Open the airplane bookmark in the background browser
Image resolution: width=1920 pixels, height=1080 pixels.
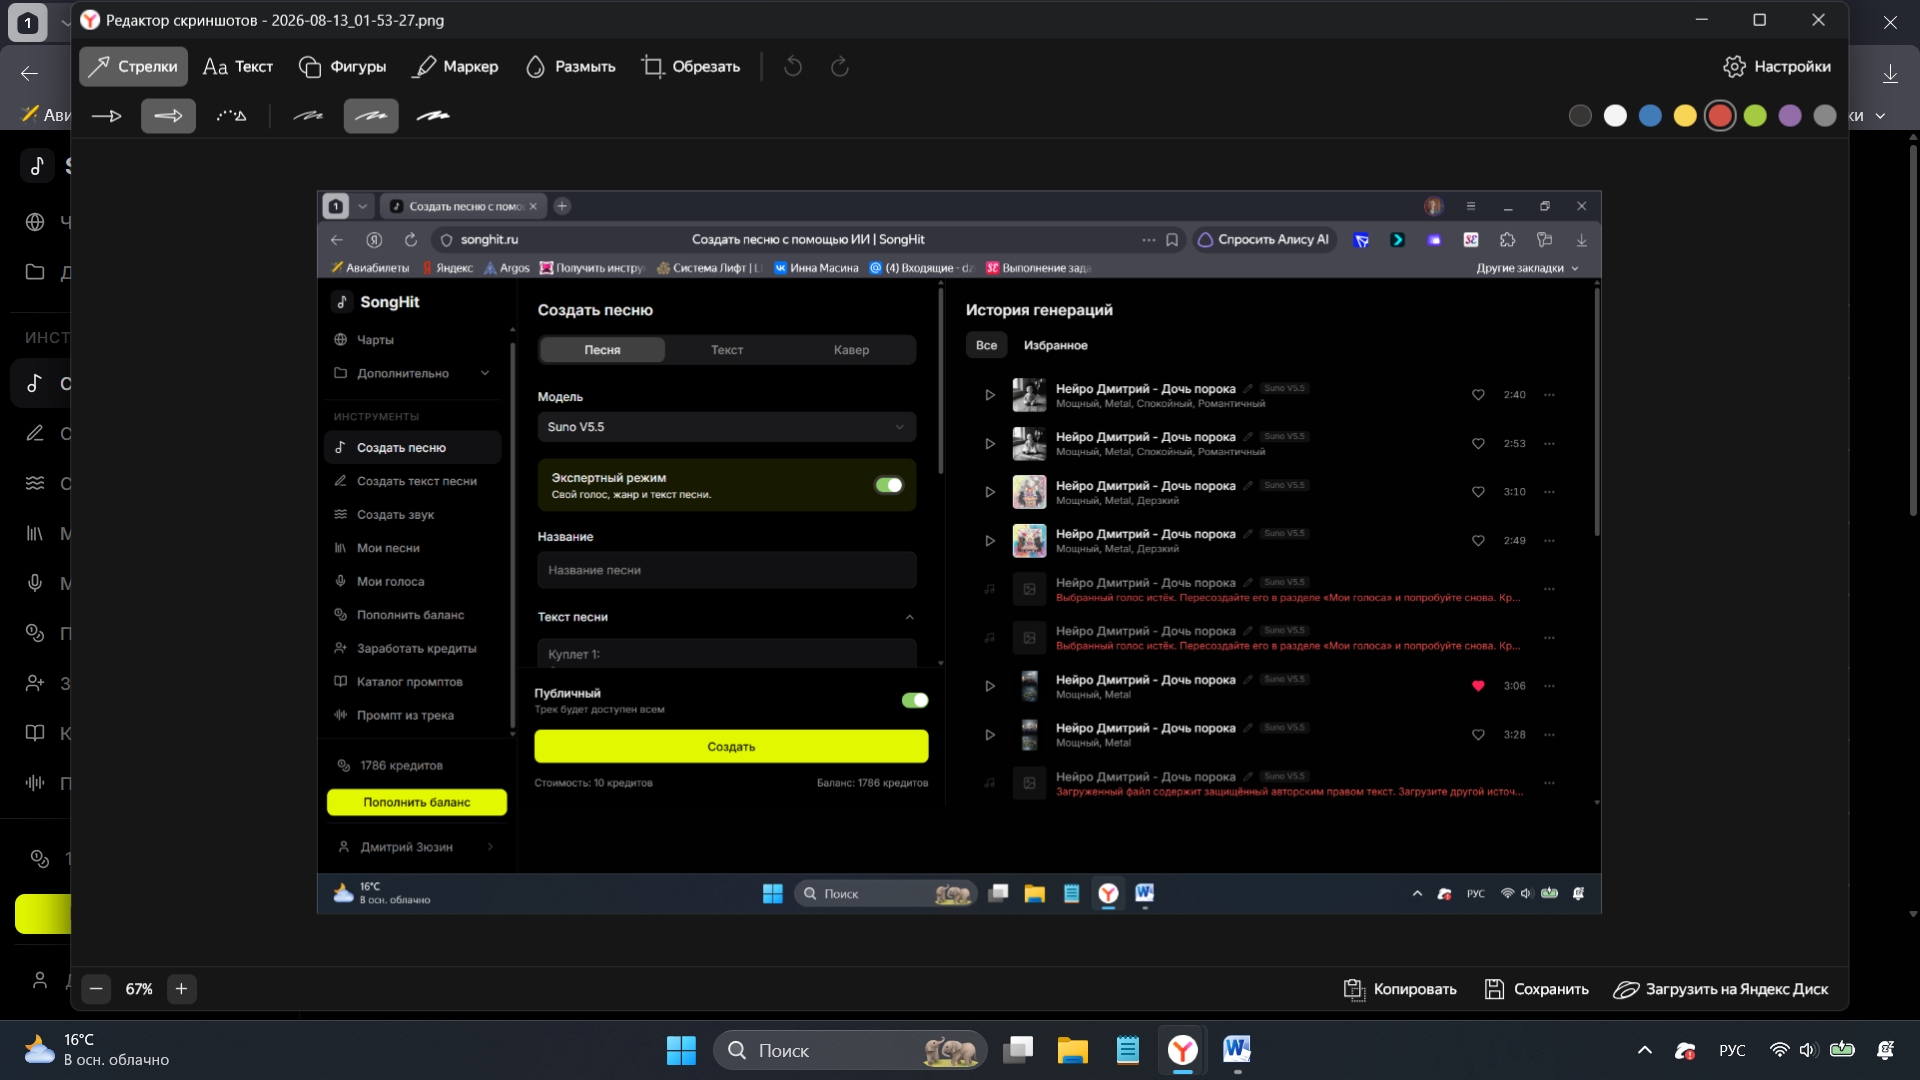[x=30, y=114]
